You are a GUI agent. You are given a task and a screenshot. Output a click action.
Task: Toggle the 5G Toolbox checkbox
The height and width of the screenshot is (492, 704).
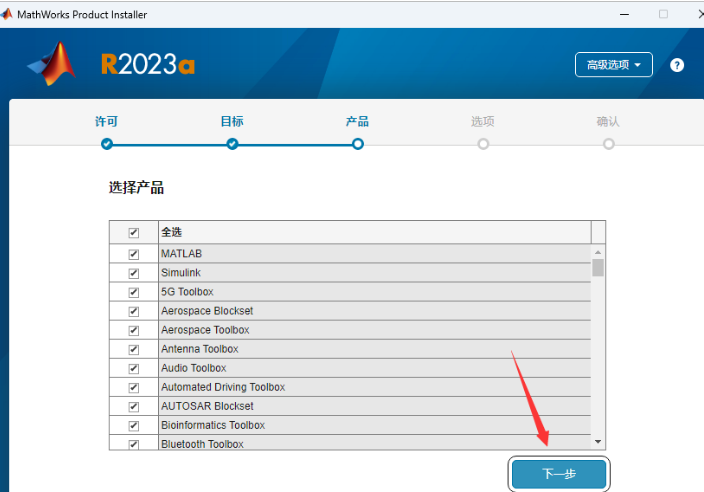point(133,292)
